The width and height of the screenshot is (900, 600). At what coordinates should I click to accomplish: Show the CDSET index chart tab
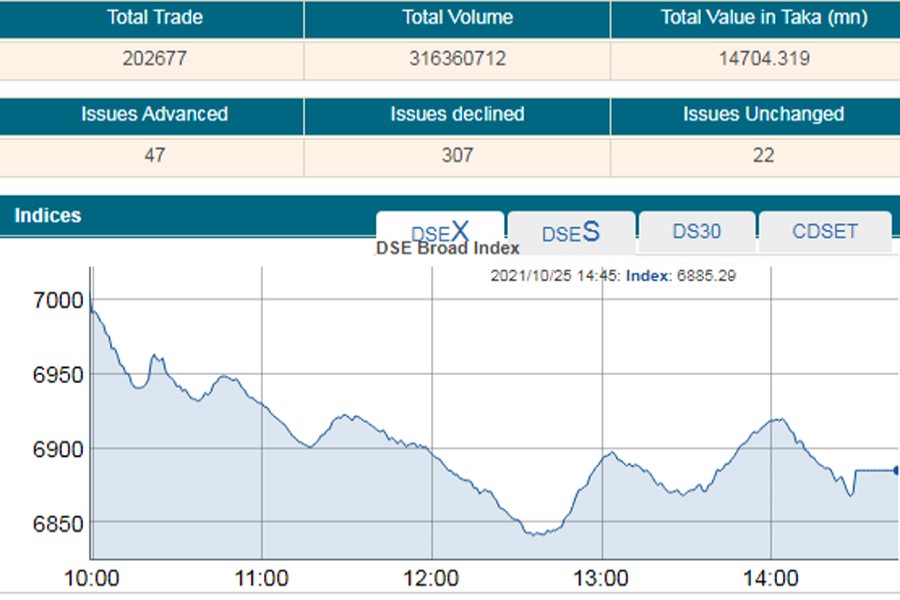pyautogui.click(x=825, y=231)
